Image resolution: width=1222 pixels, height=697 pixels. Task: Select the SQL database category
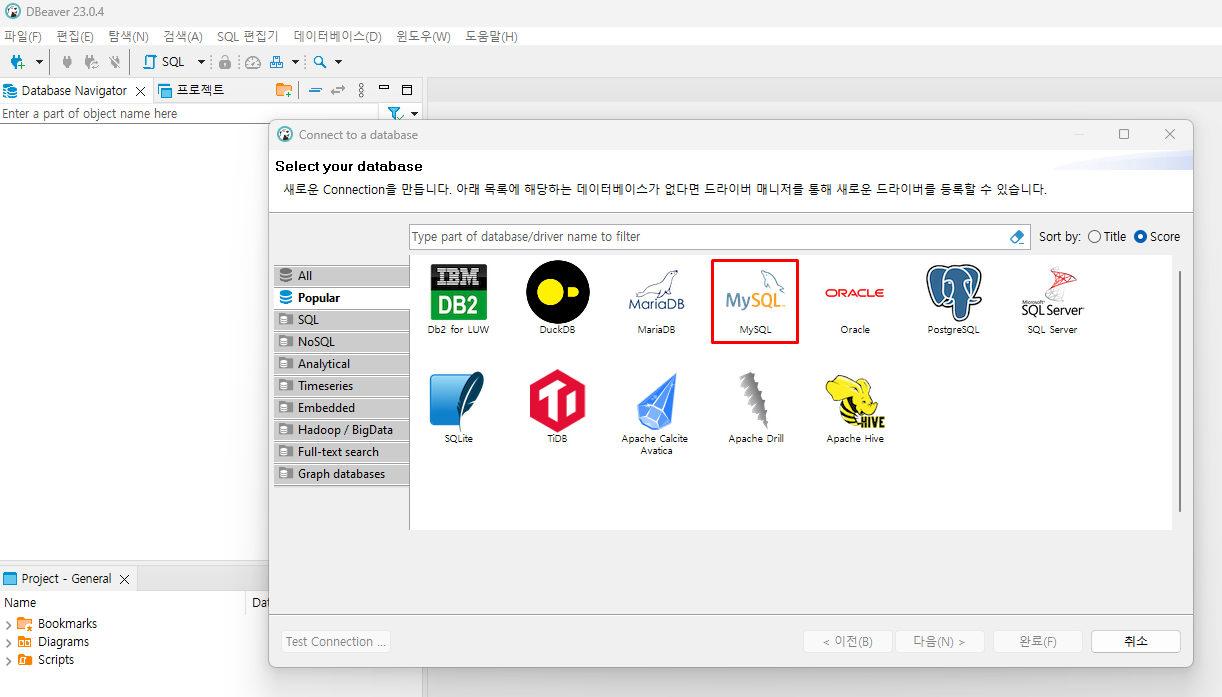coord(342,320)
